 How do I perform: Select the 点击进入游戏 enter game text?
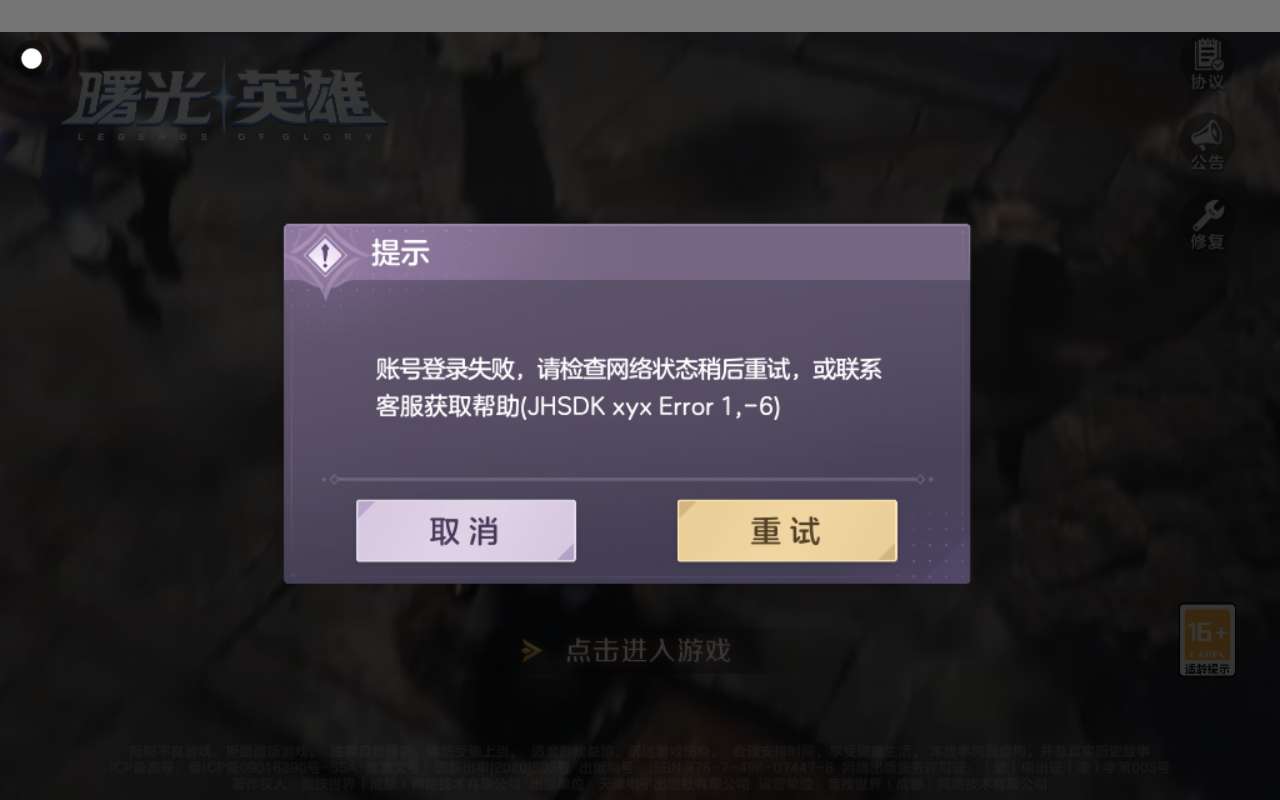coord(648,651)
